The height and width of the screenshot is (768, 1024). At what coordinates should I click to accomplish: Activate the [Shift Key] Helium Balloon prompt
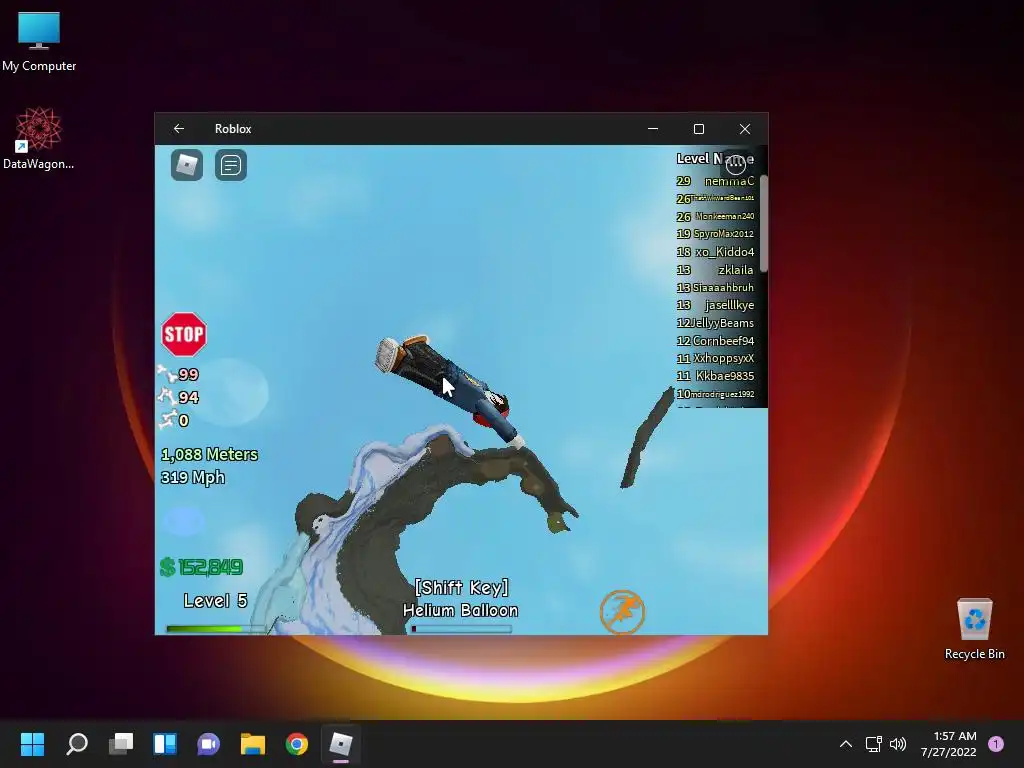(x=461, y=598)
